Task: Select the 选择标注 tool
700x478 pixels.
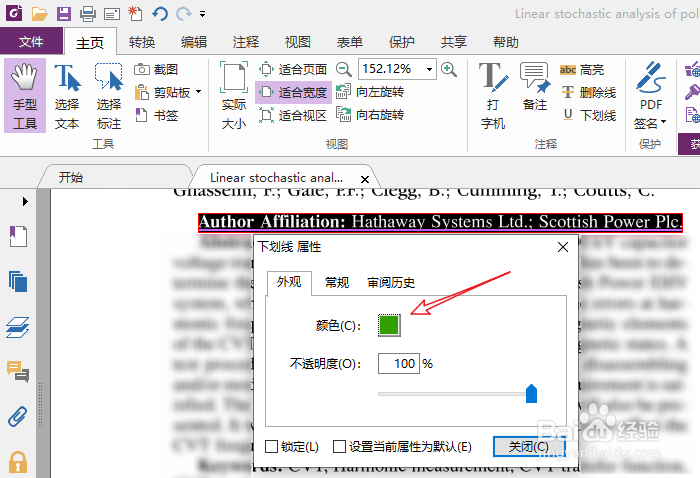Action: (x=109, y=96)
